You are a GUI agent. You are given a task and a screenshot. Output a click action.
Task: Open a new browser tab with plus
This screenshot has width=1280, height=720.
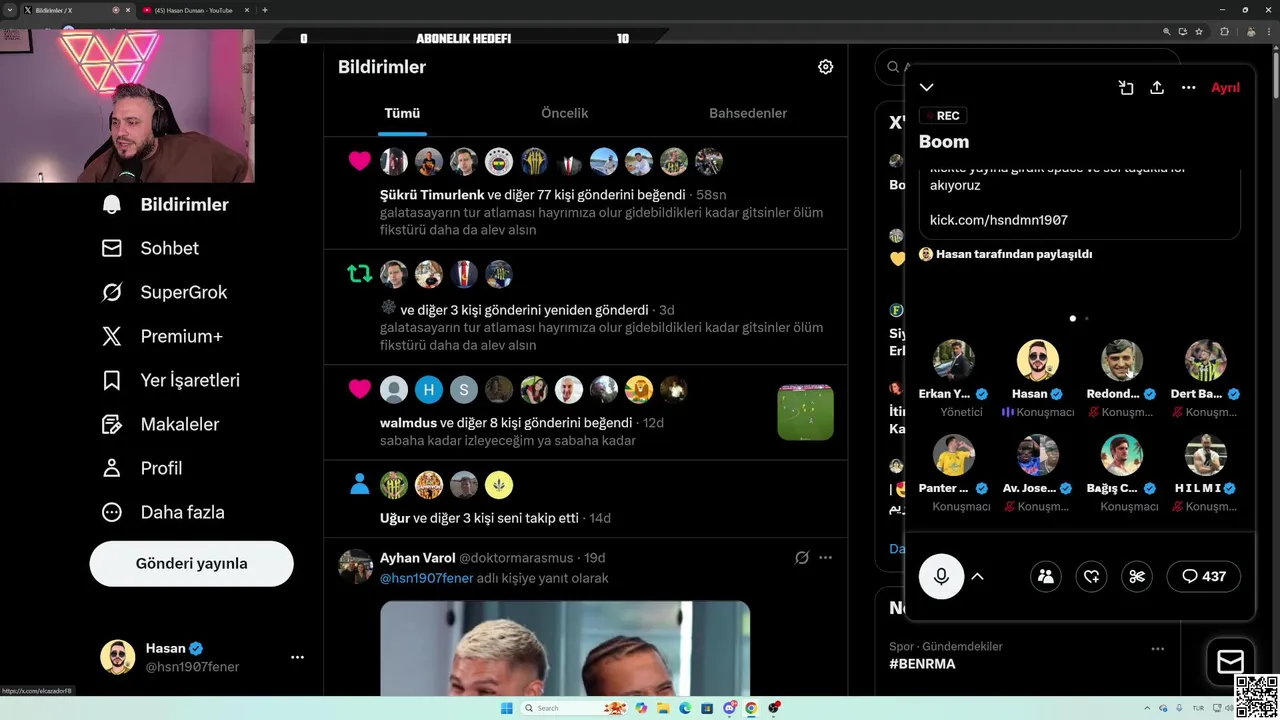[x=264, y=10]
